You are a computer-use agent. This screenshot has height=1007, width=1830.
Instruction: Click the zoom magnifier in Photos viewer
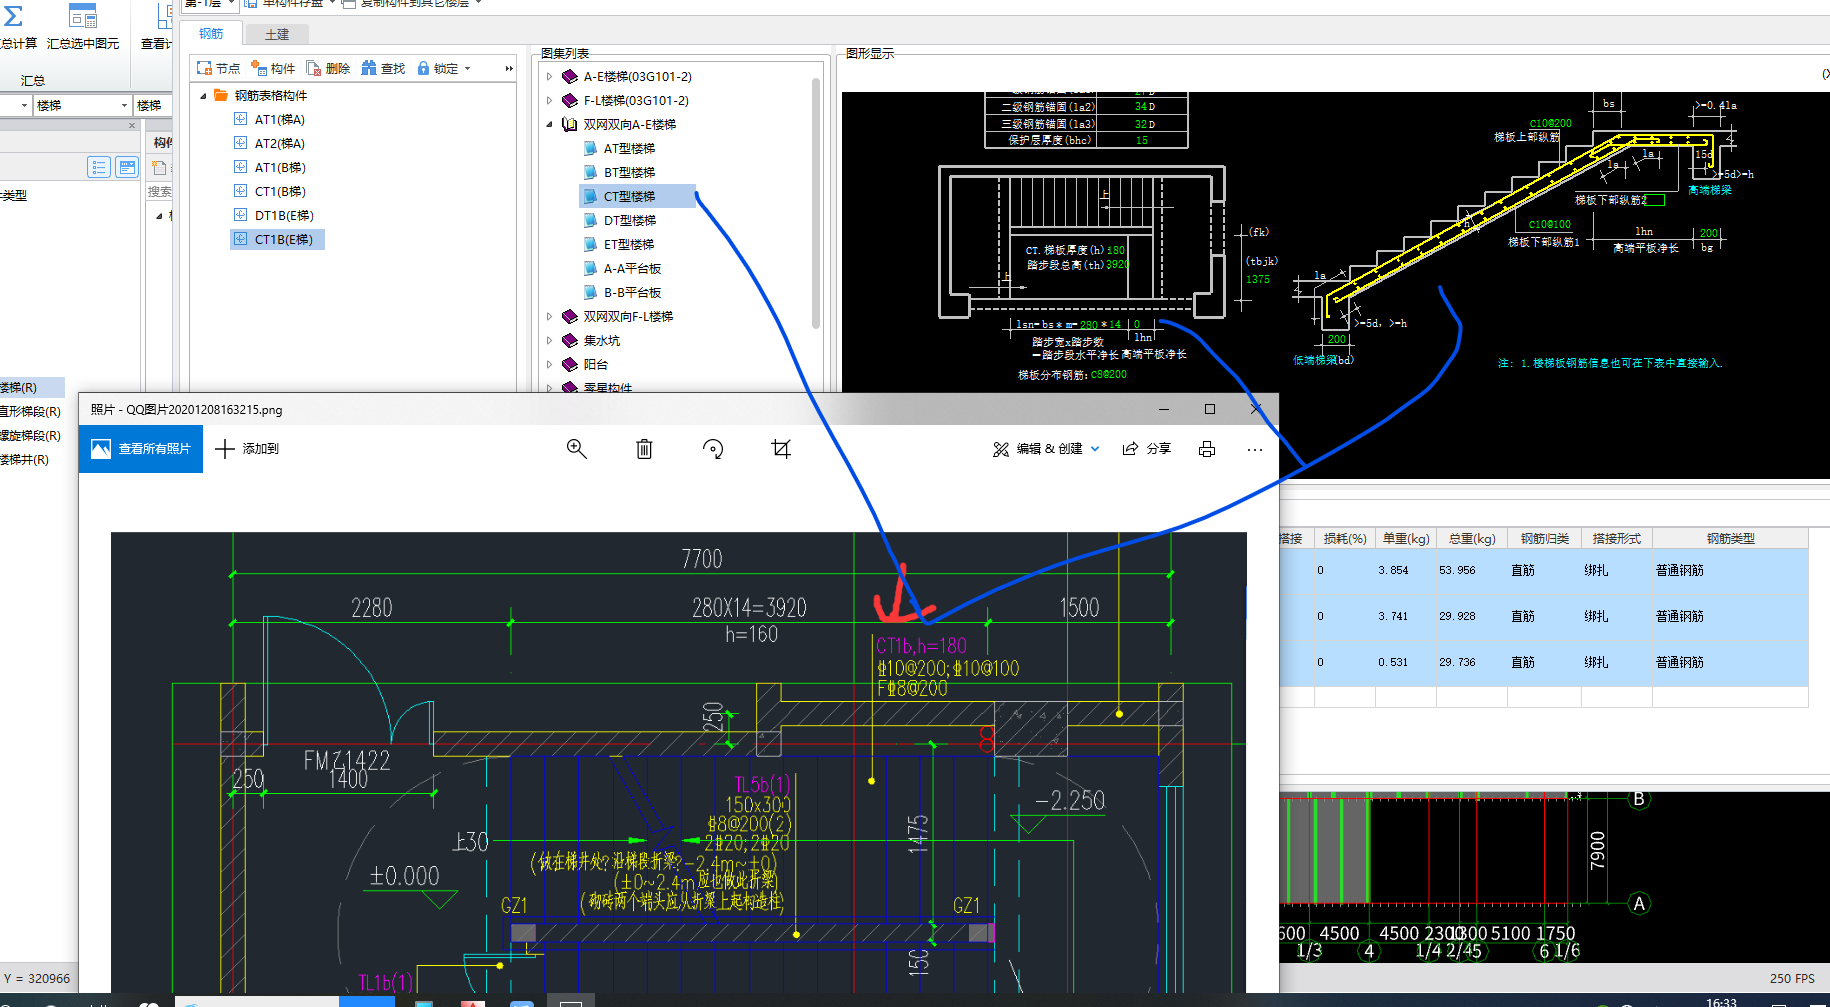(x=577, y=449)
